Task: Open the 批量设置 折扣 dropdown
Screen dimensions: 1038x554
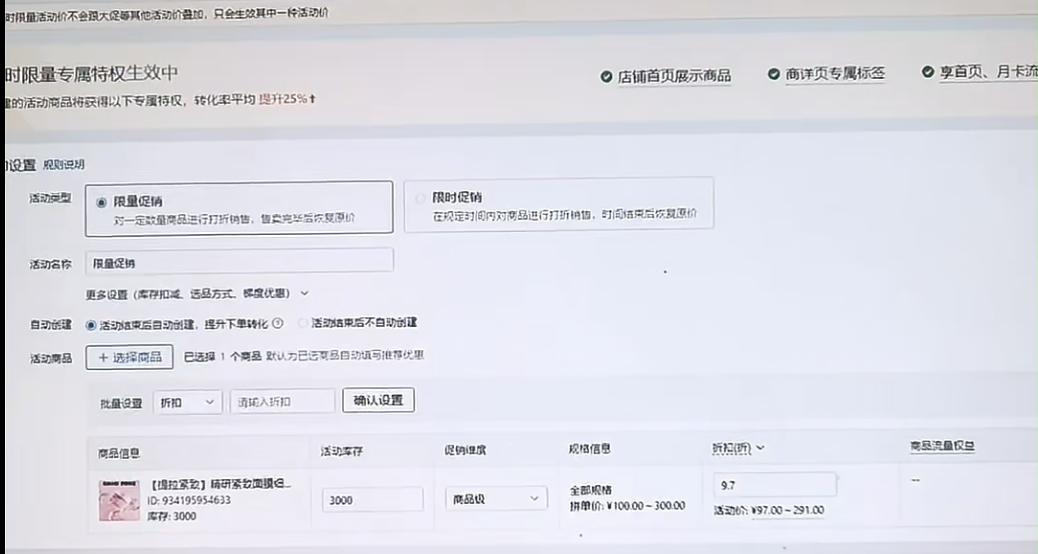Action: (x=188, y=402)
